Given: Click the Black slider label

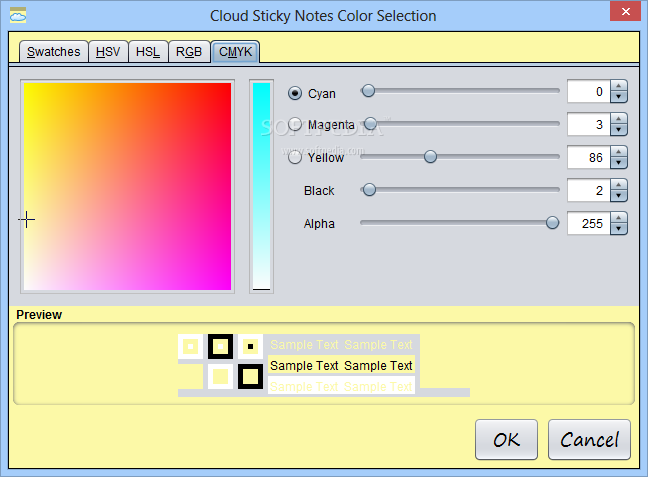Looking at the screenshot, I should (x=319, y=191).
